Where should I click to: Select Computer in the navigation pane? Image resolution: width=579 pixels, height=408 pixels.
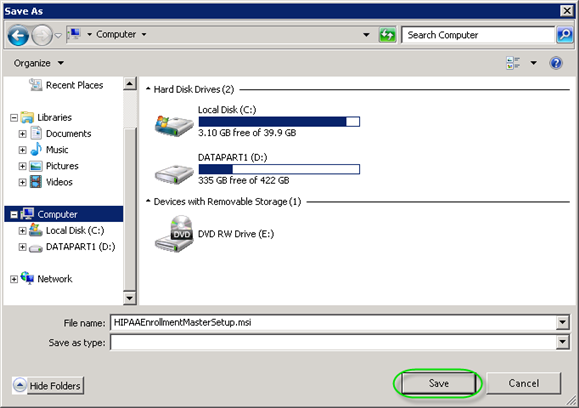click(x=57, y=214)
